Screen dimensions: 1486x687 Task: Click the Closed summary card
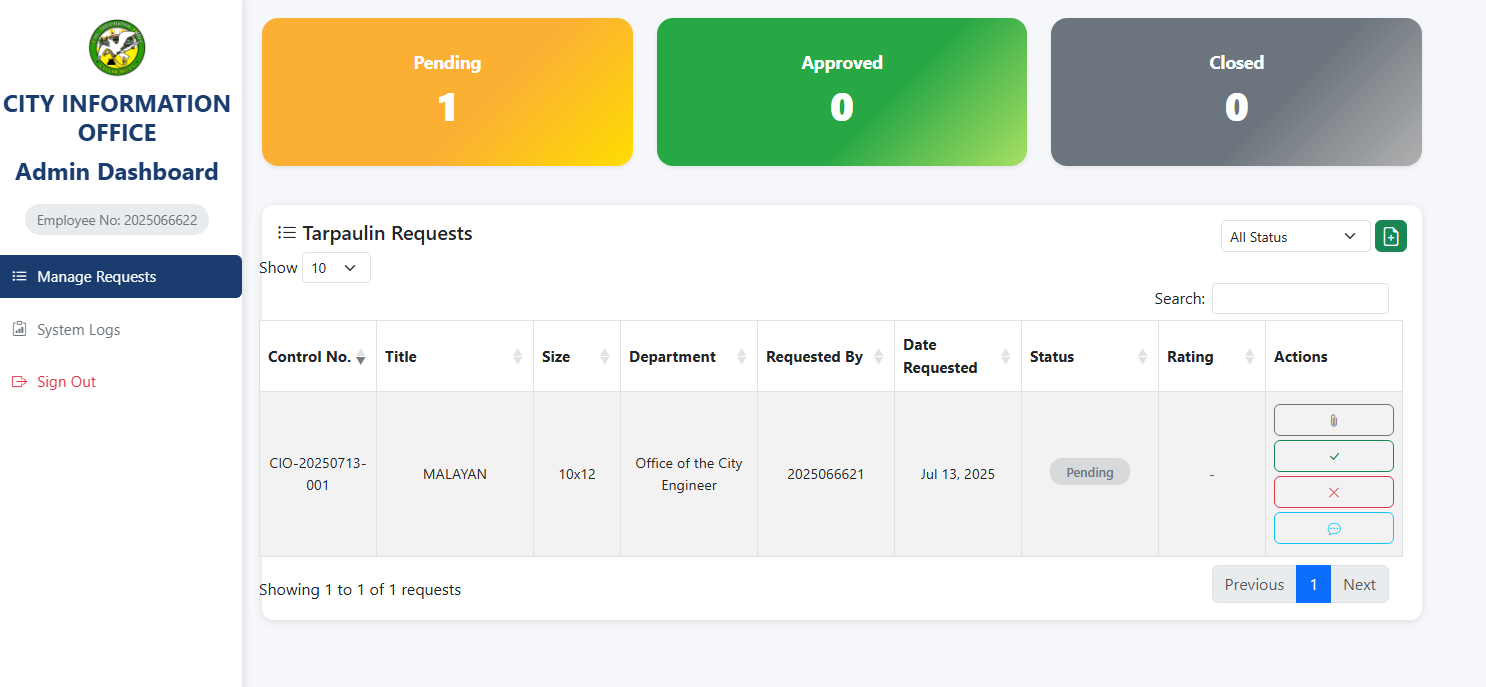tap(1236, 91)
